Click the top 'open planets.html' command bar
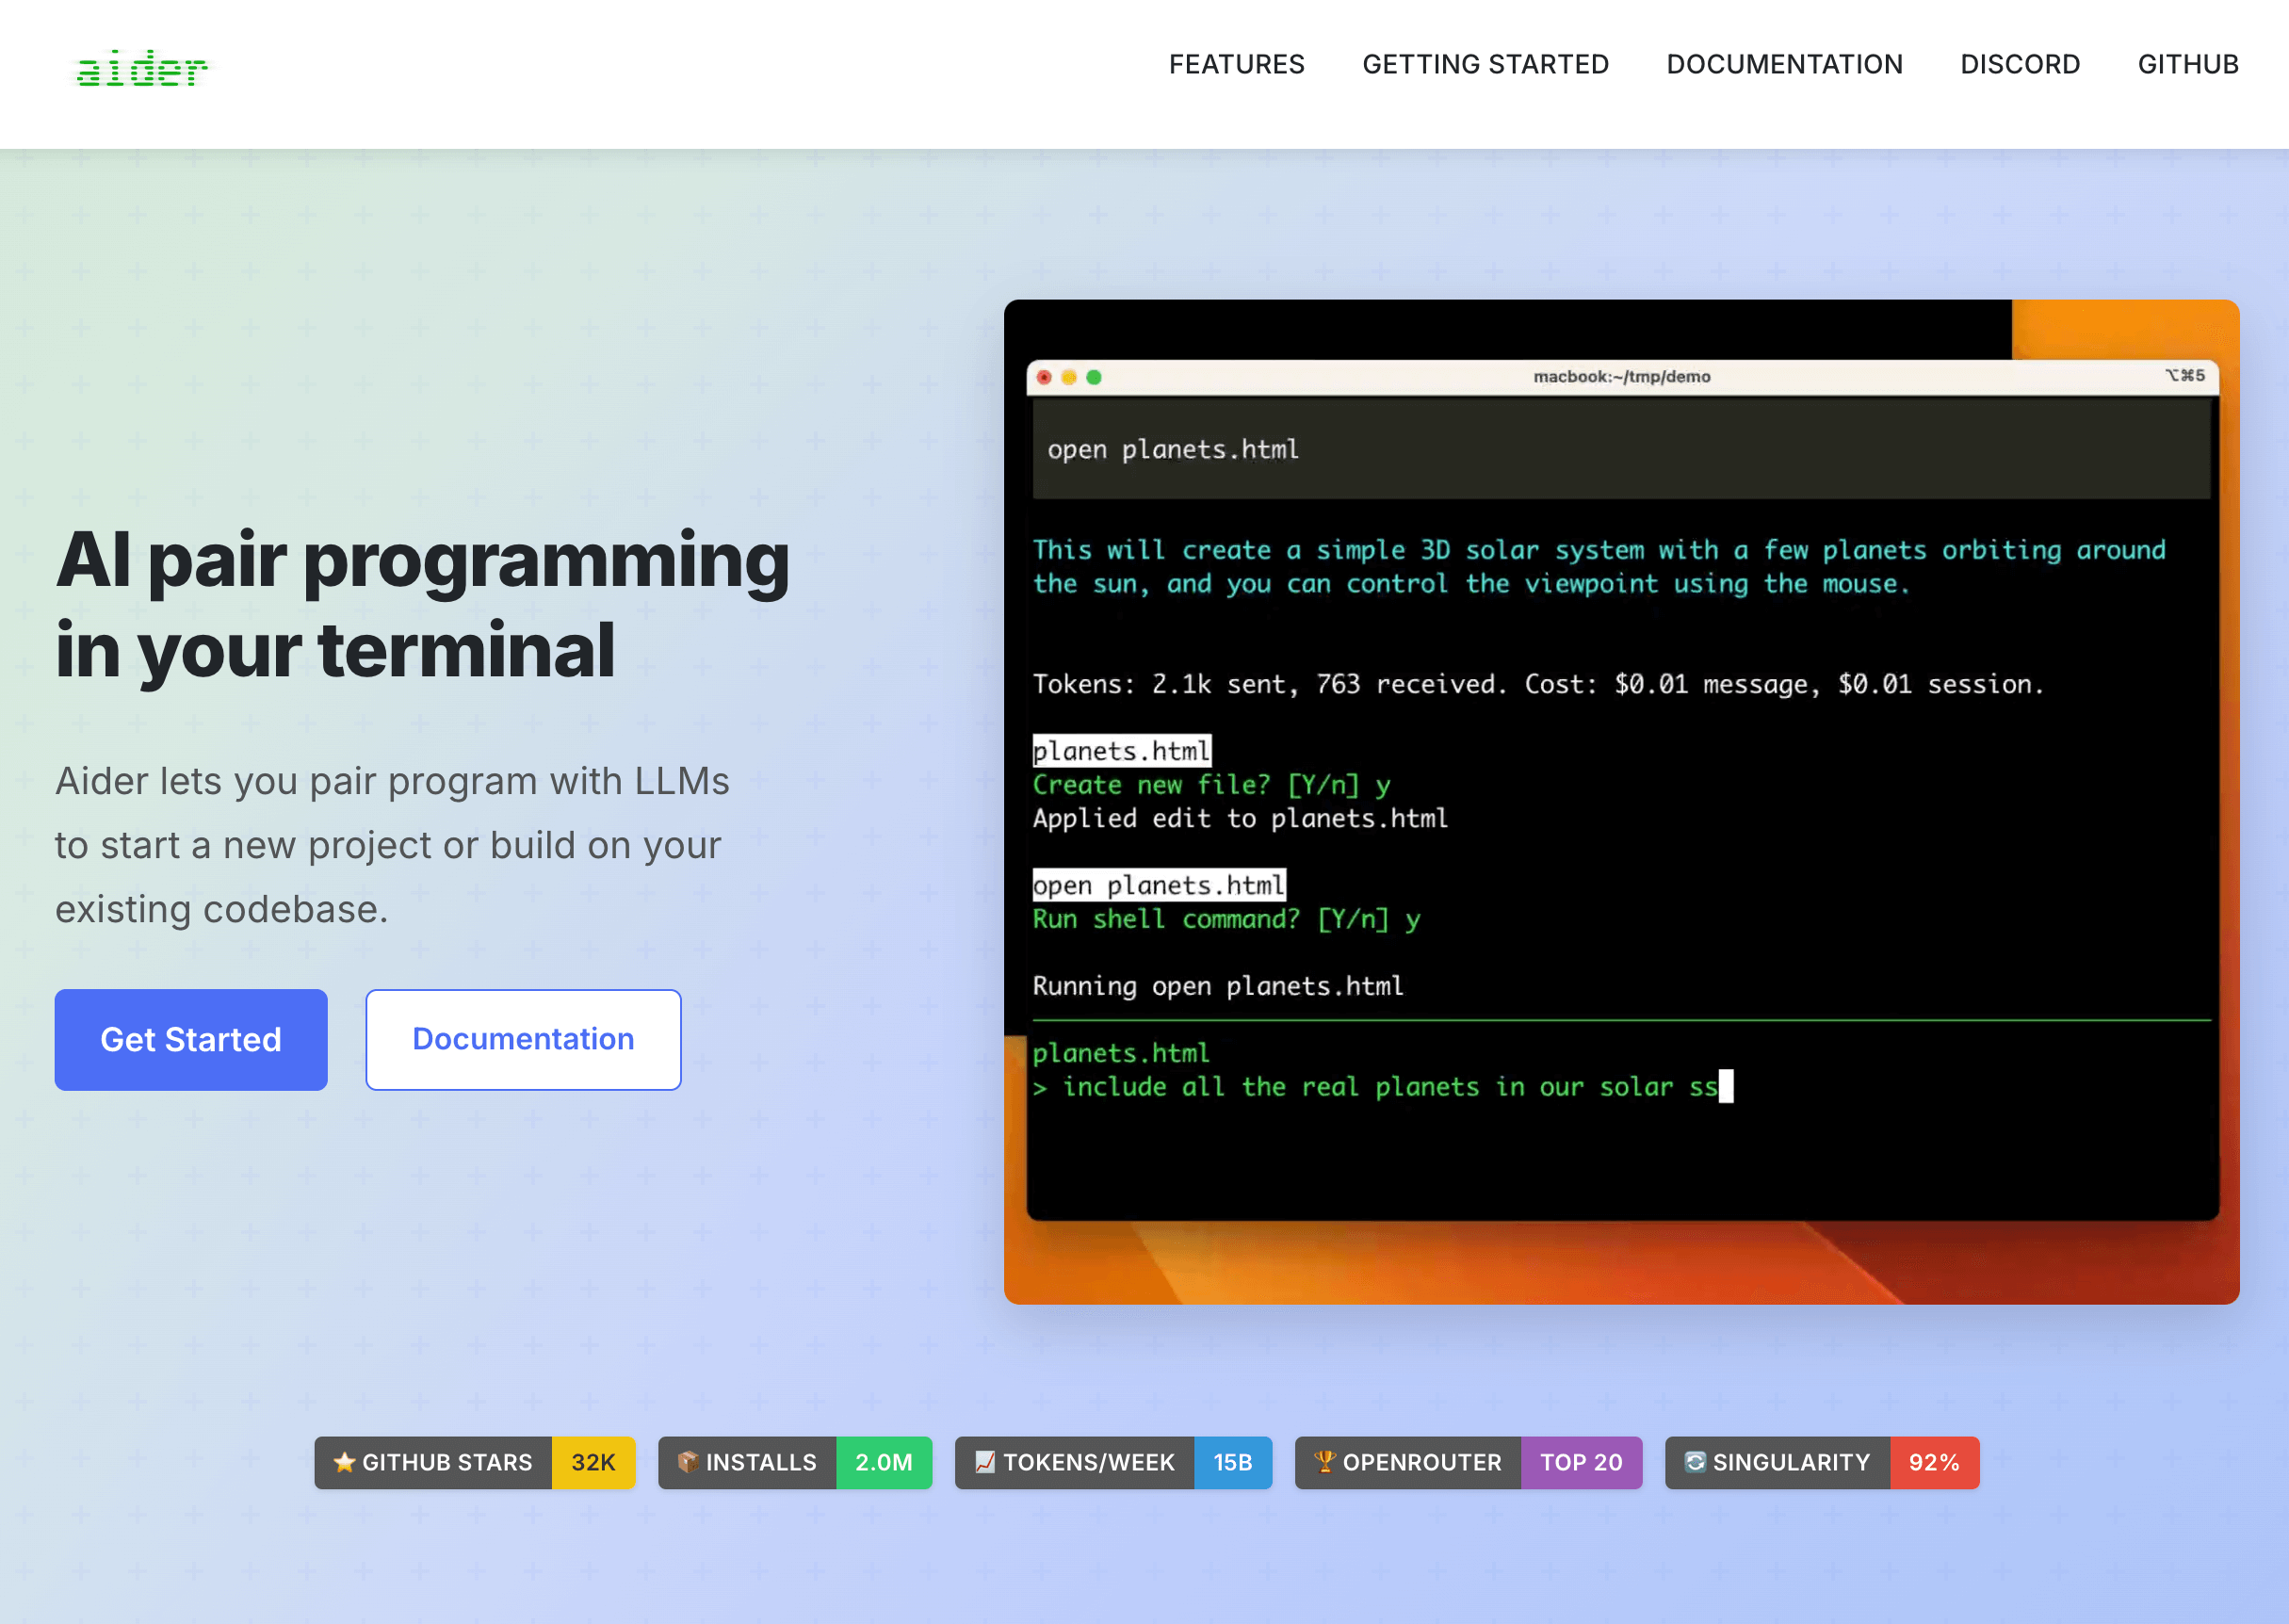Screen dimensions: 2289x1624 [x=1621, y=449]
